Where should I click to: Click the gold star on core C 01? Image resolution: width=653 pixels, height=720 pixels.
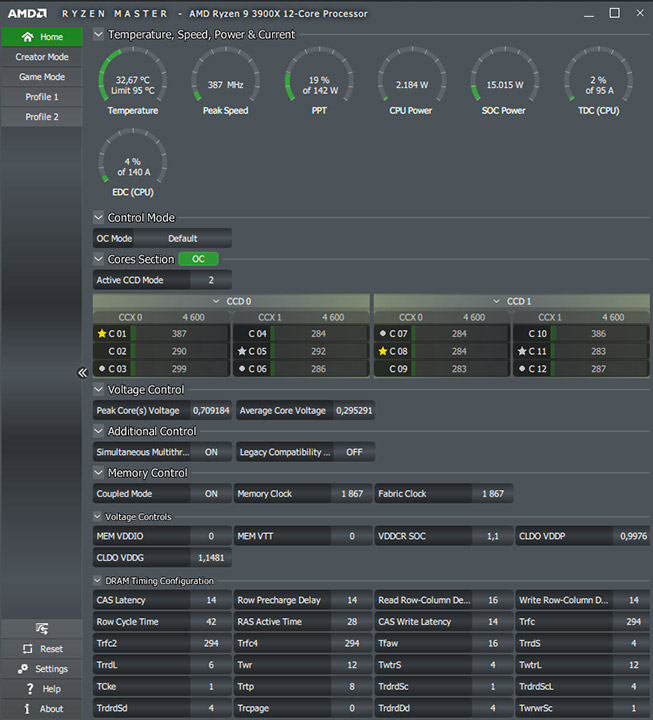[x=101, y=334]
